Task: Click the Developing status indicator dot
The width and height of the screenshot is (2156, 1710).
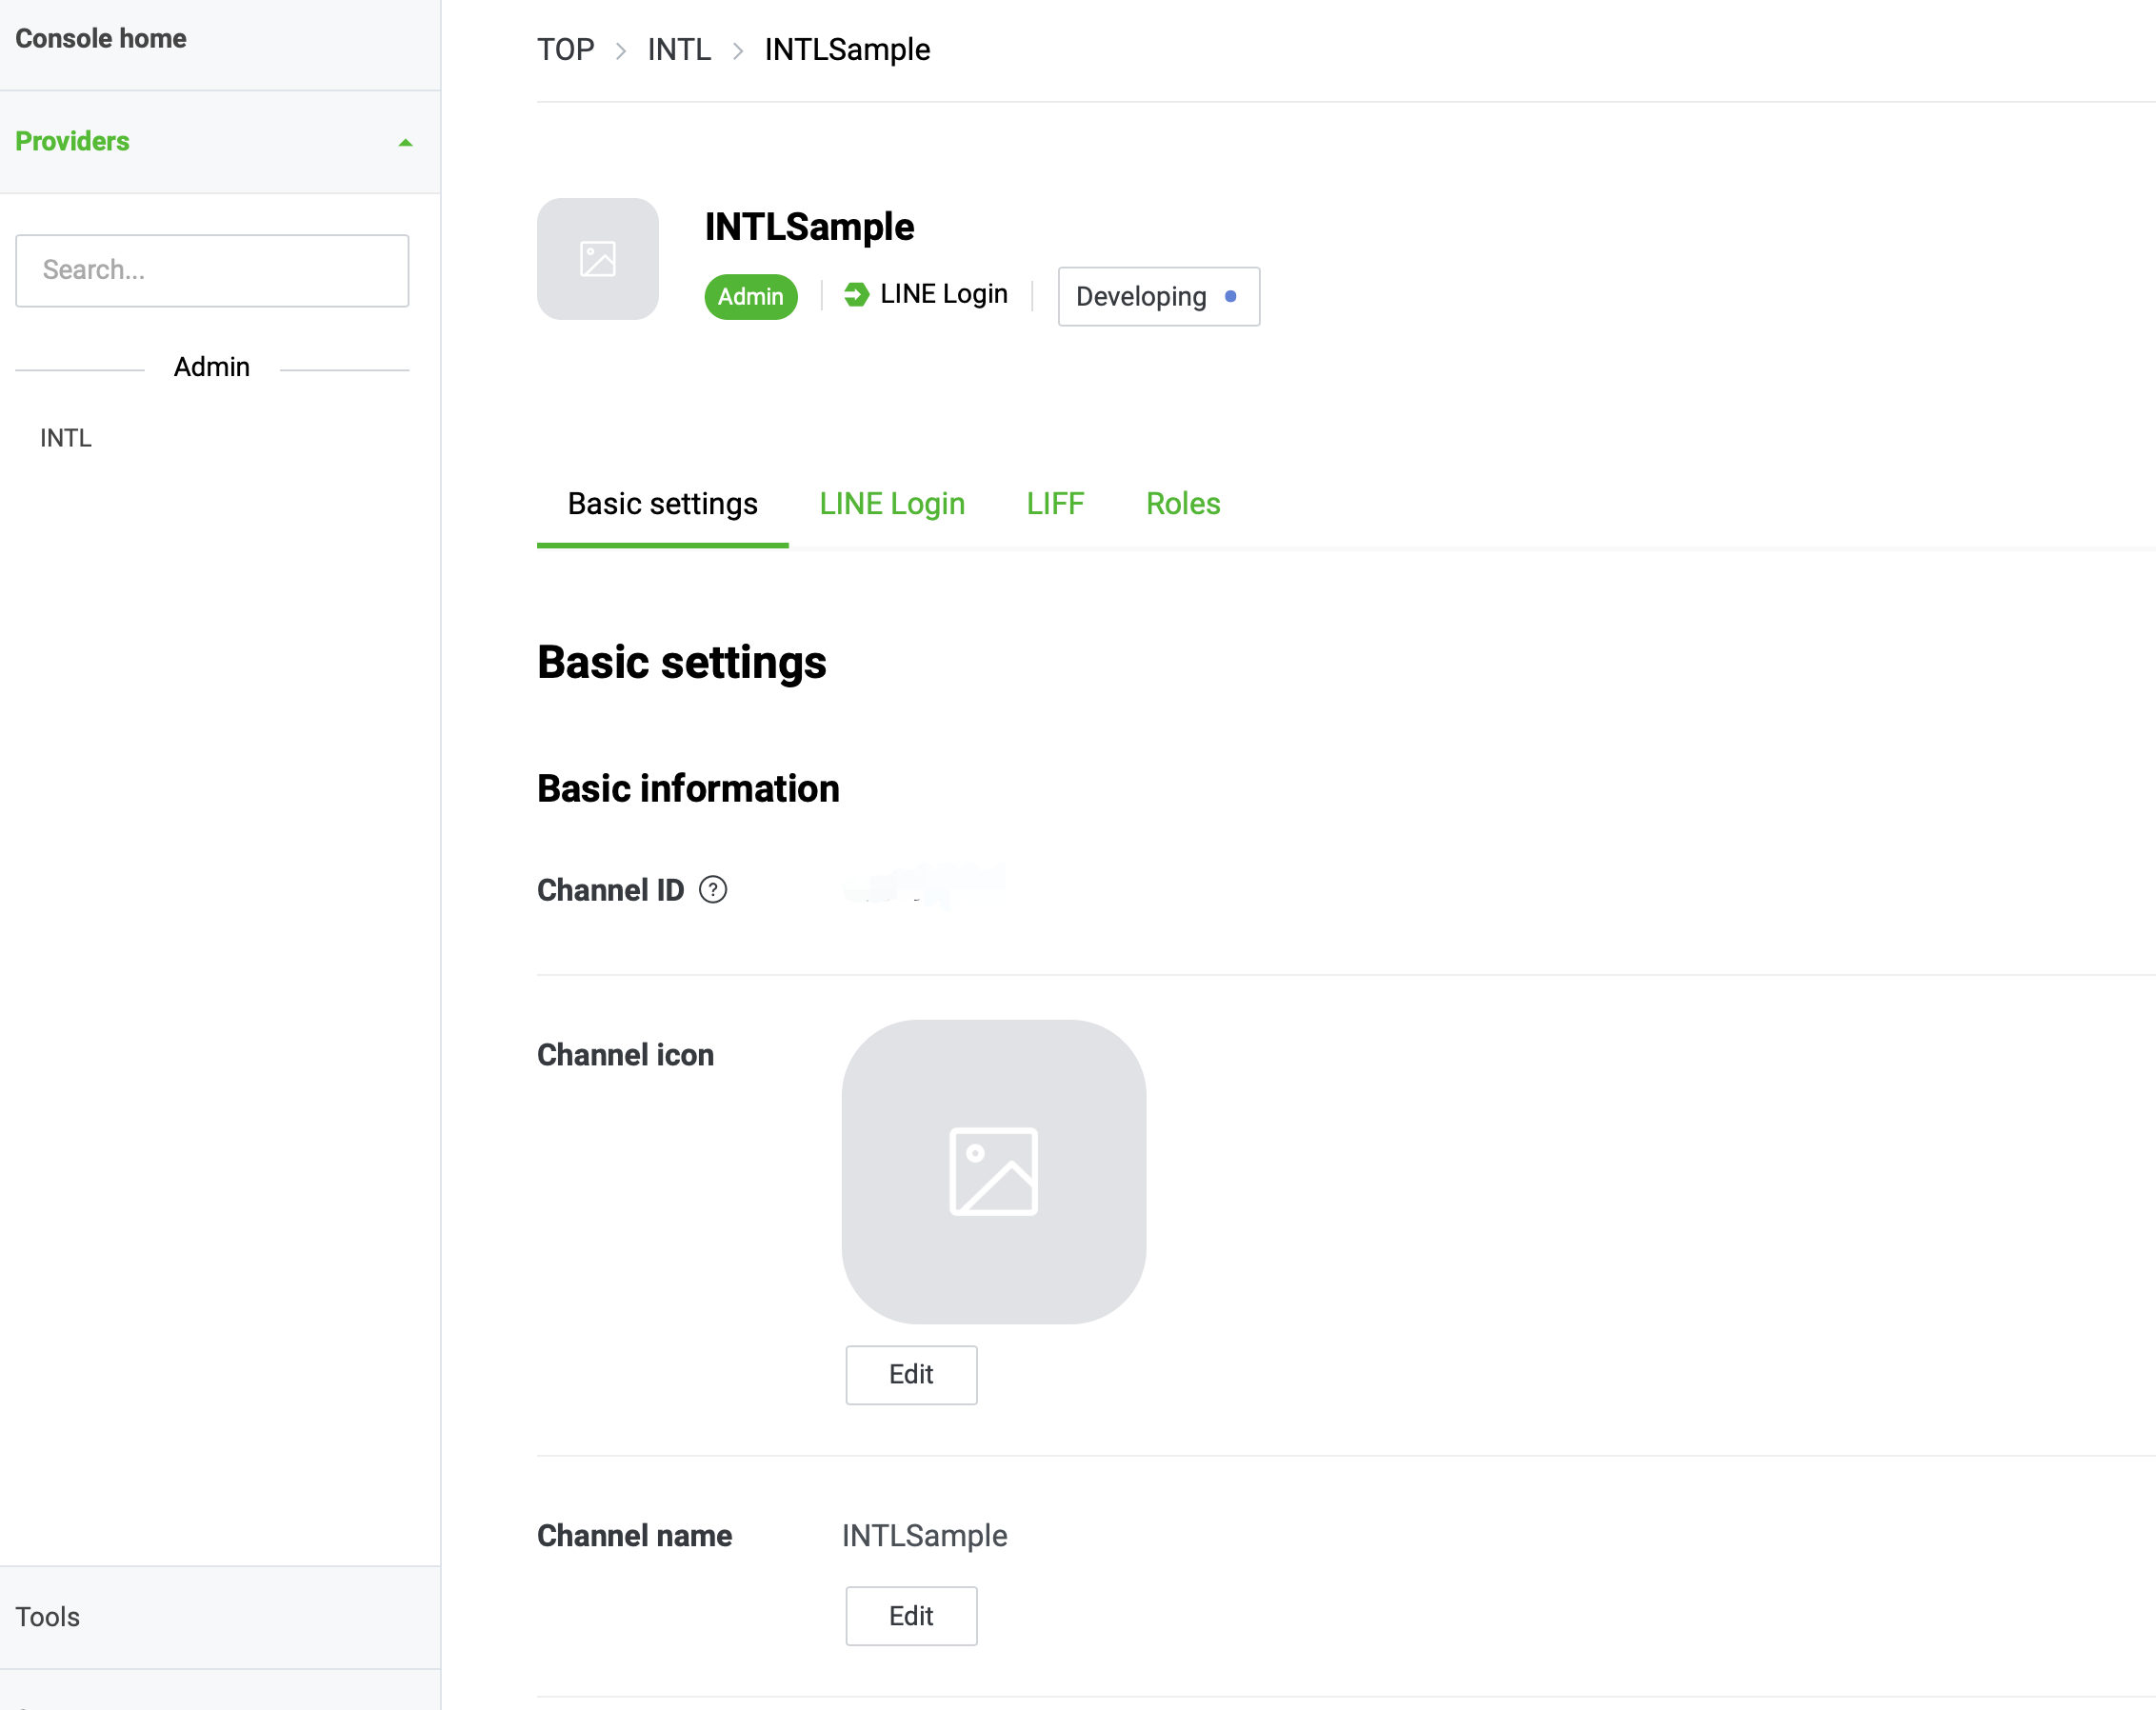Action: point(1232,294)
